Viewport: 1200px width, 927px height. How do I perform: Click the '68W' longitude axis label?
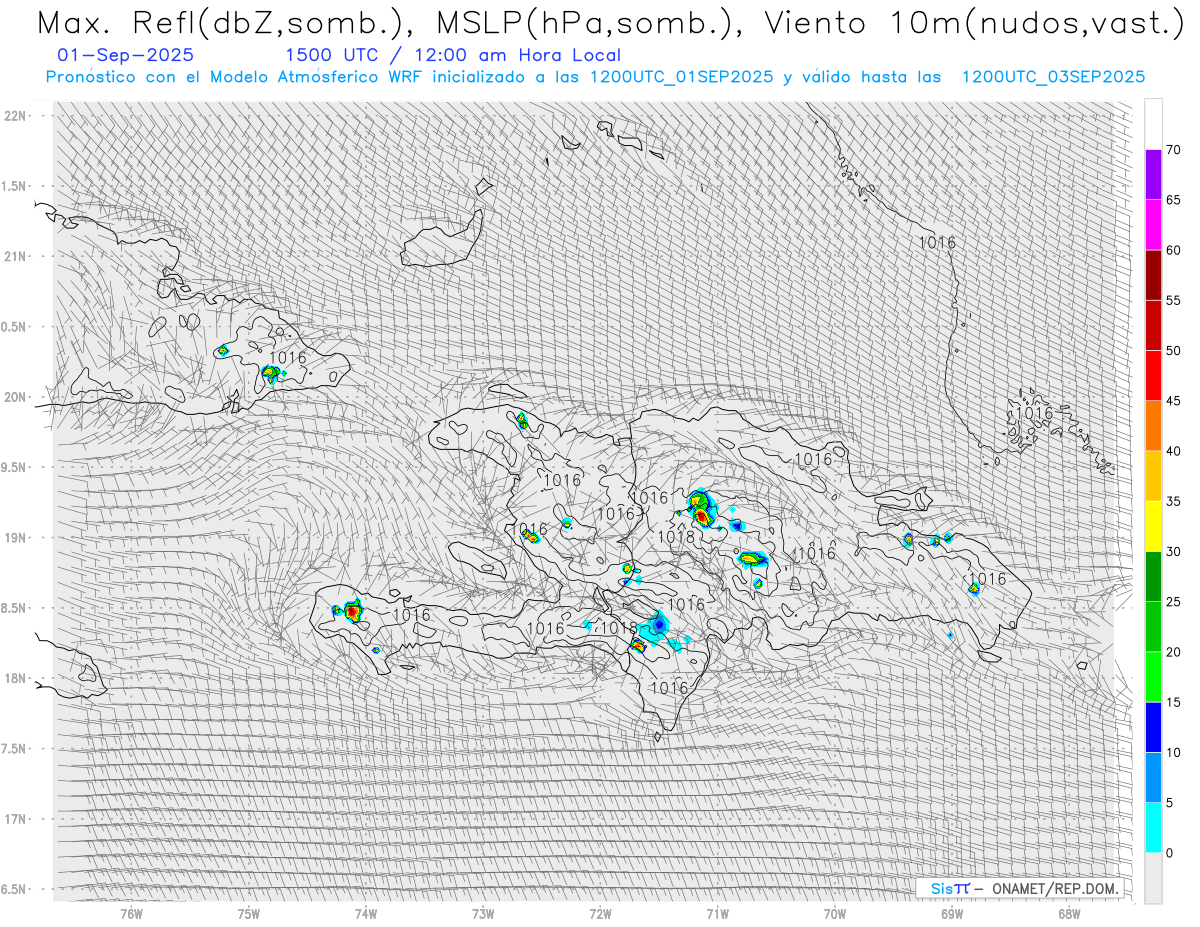(1069, 913)
